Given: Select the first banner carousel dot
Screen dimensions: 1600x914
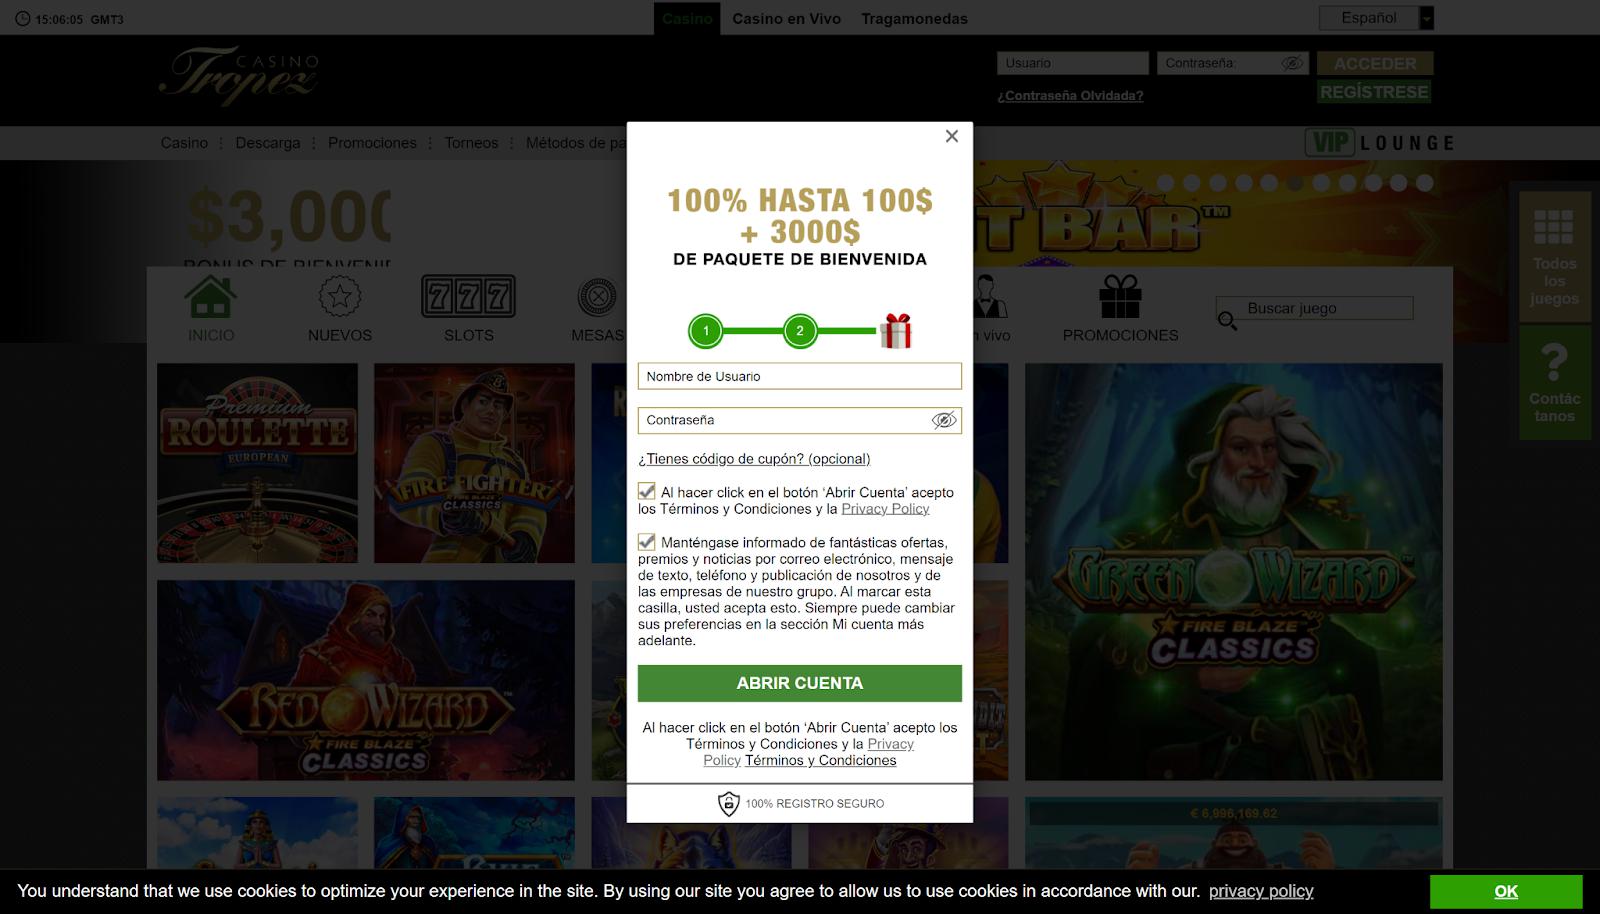Looking at the screenshot, I should (1165, 183).
